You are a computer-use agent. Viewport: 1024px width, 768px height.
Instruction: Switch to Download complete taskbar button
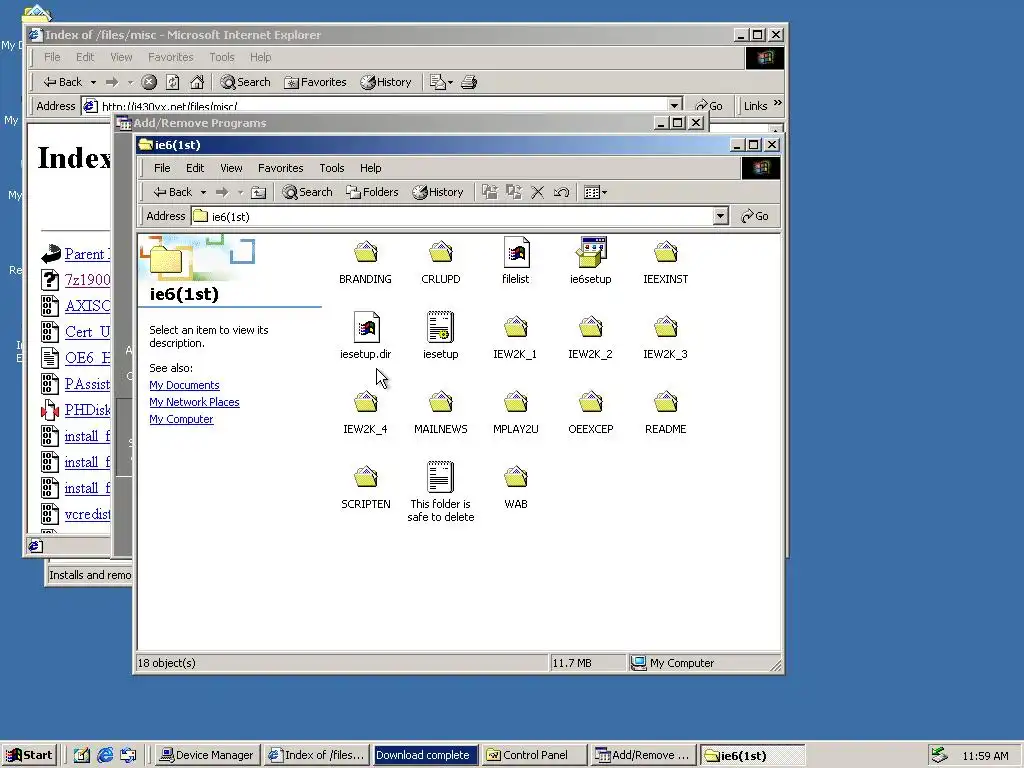coord(423,755)
